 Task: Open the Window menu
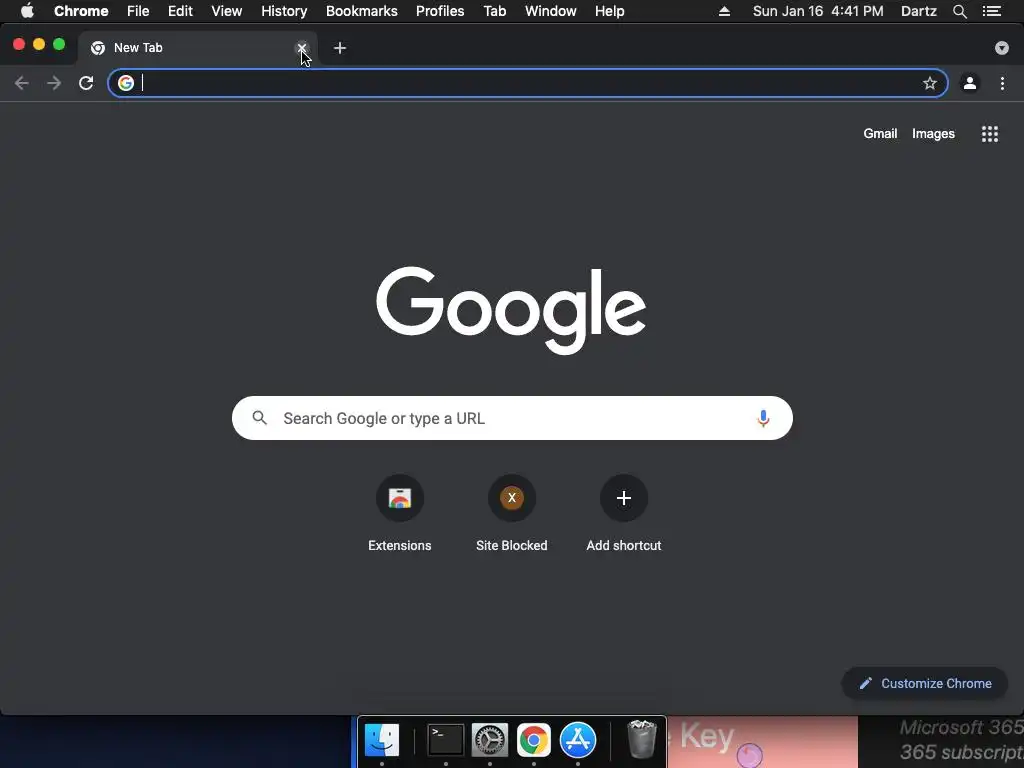pyautogui.click(x=551, y=11)
